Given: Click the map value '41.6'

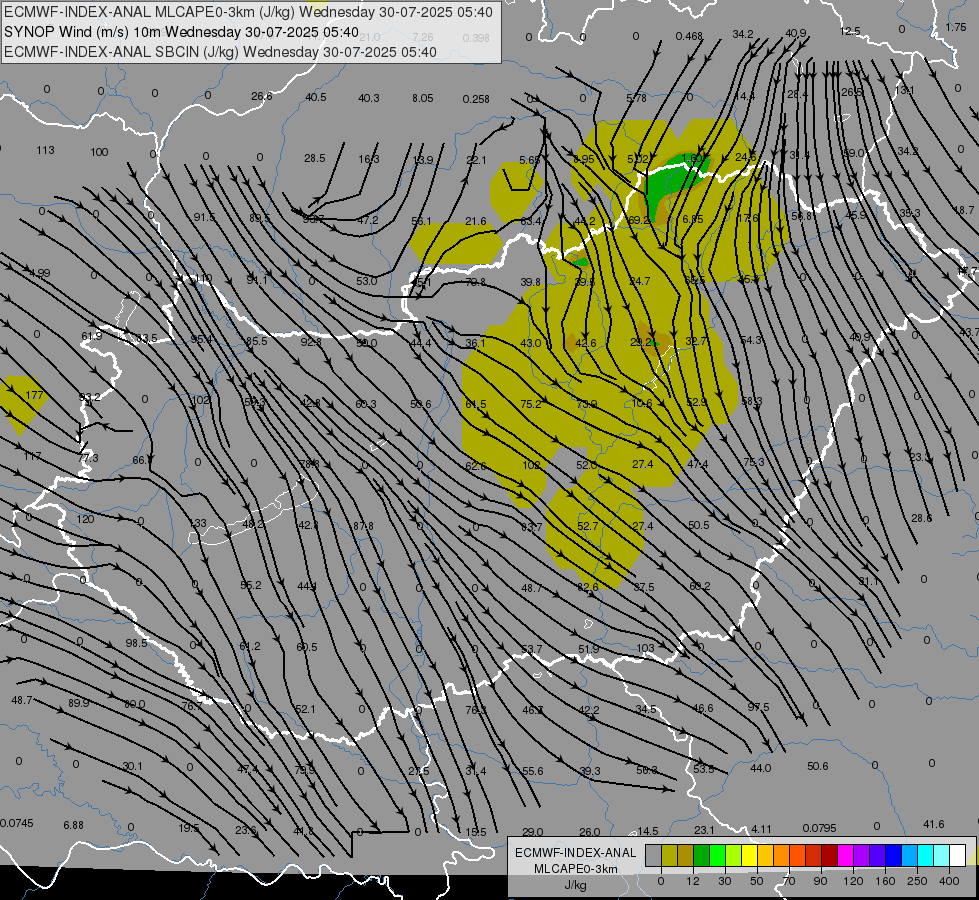Looking at the screenshot, I should click(x=933, y=824).
